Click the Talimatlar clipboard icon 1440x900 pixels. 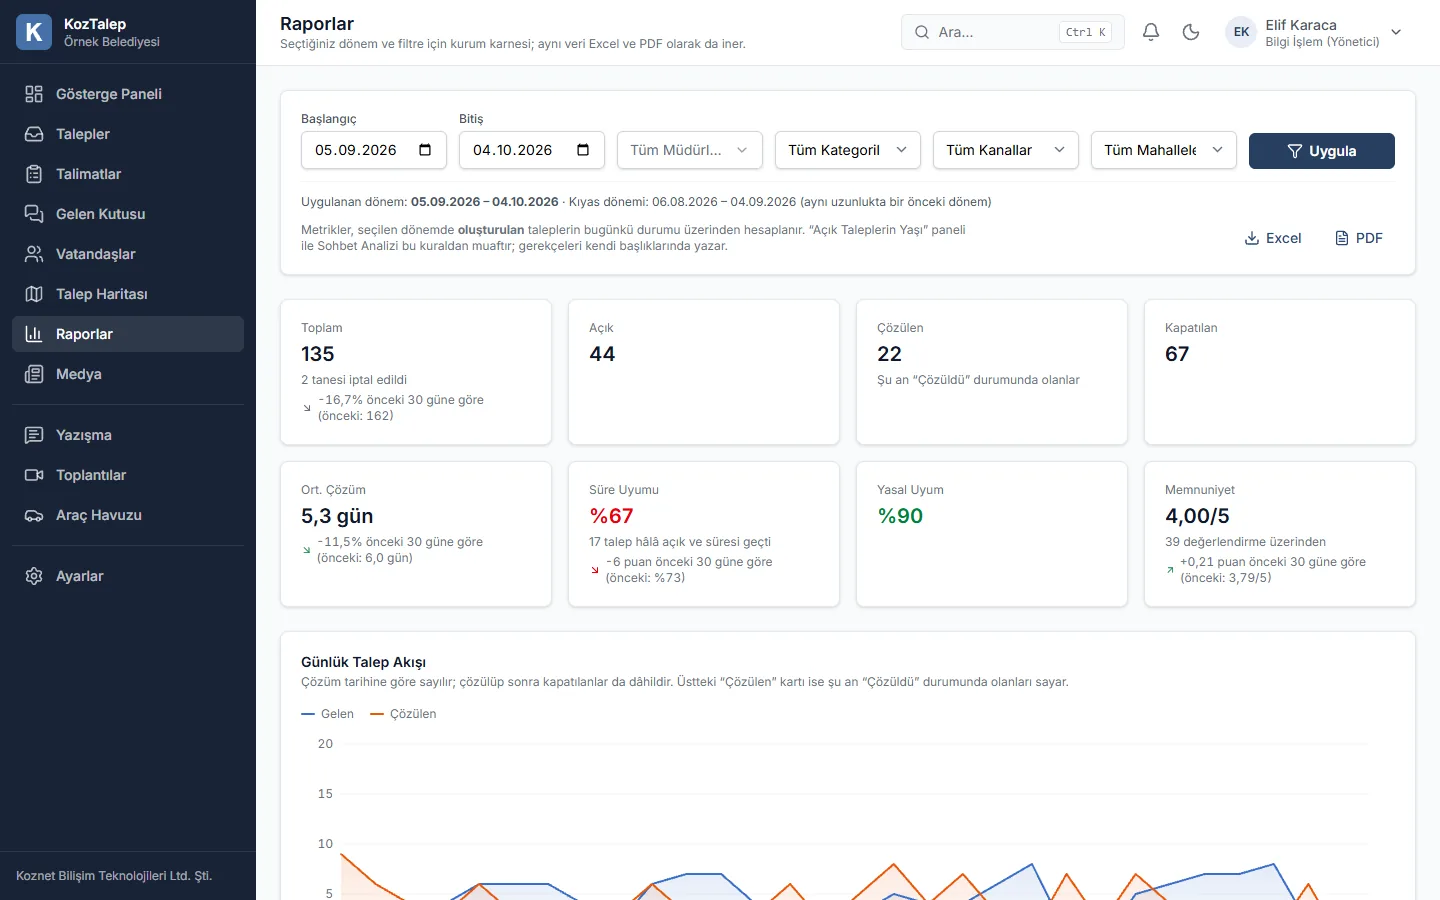[34, 174]
